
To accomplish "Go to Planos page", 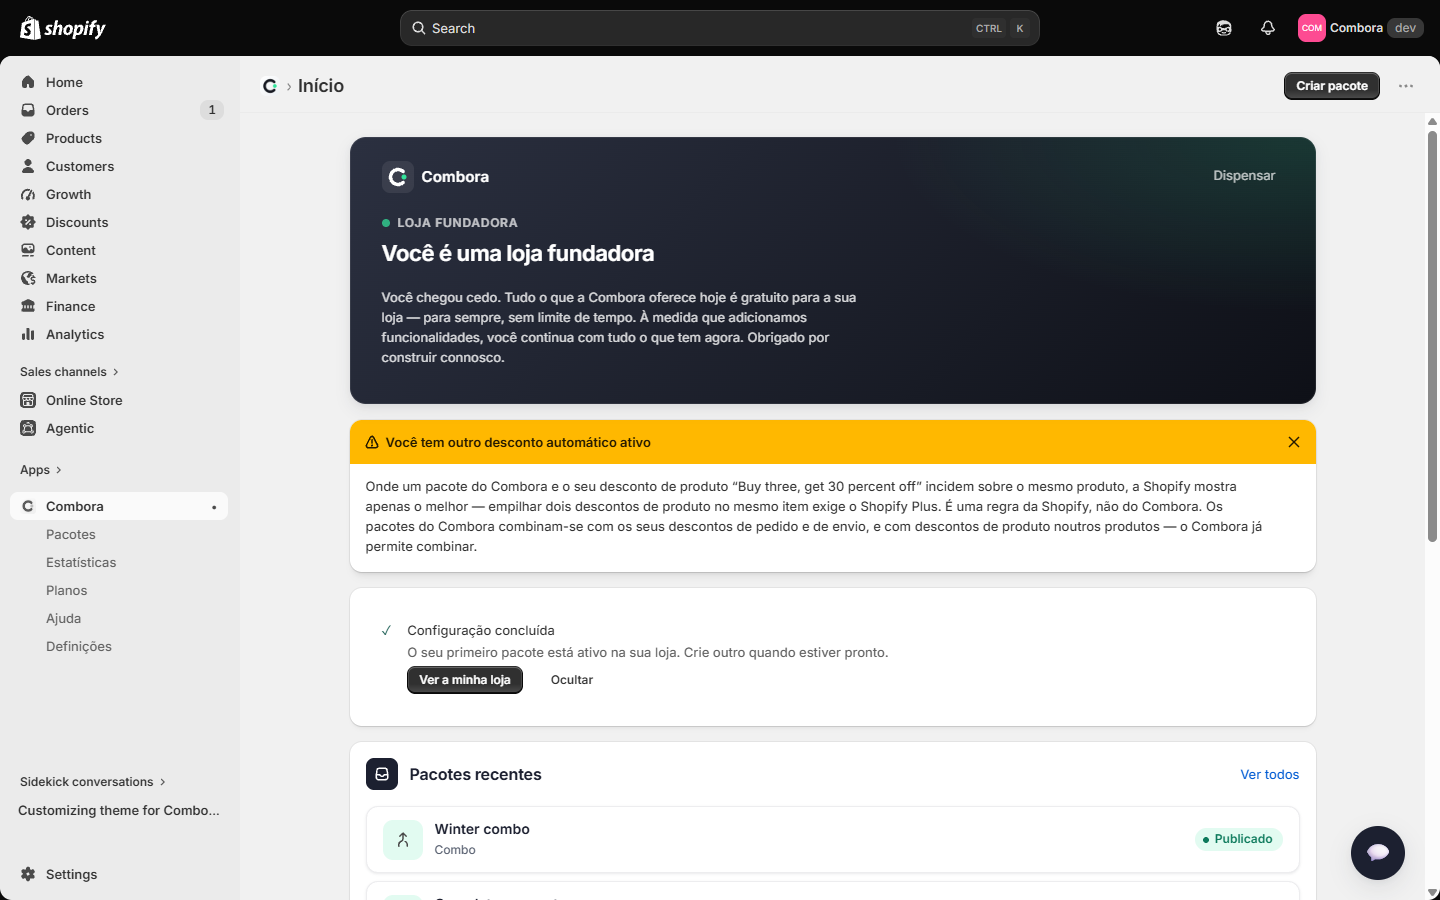I will (x=67, y=590).
